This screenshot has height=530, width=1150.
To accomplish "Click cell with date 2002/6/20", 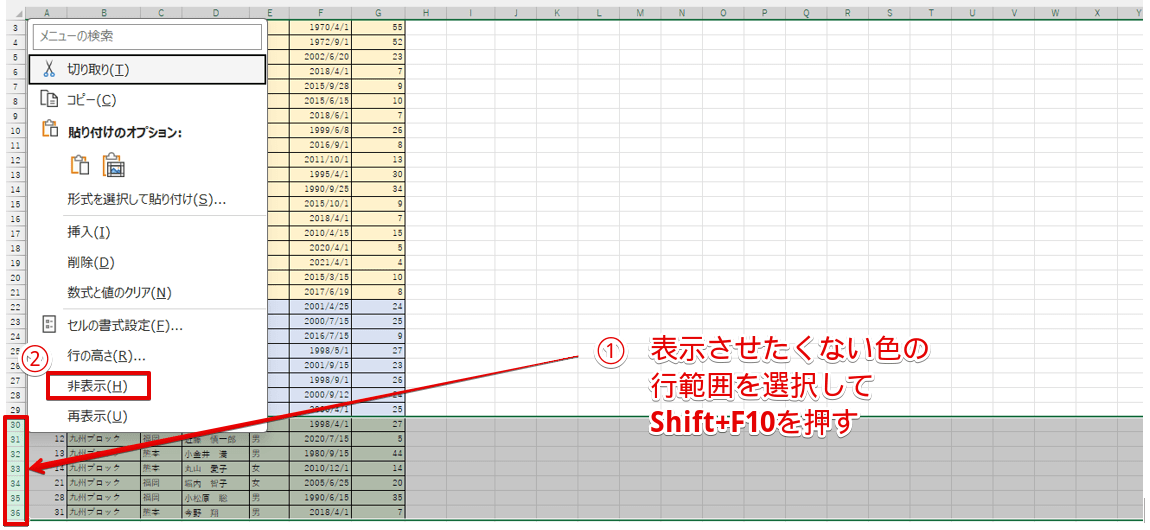I will pyautogui.click(x=321, y=56).
